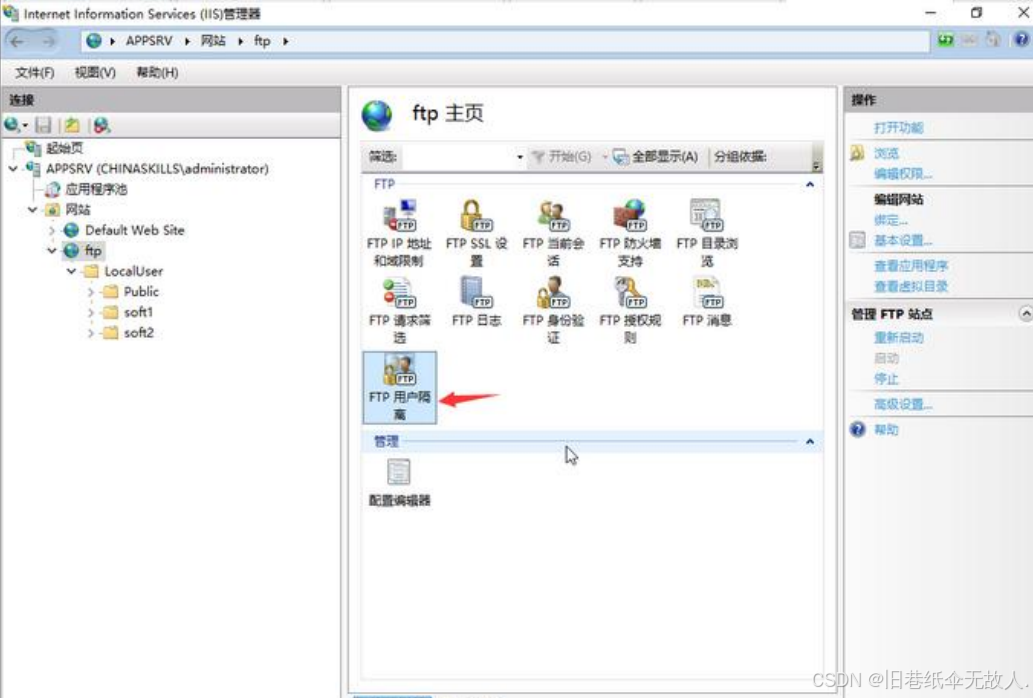
Task: Open FTP 防火墙支持 feature
Action: coord(630,232)
